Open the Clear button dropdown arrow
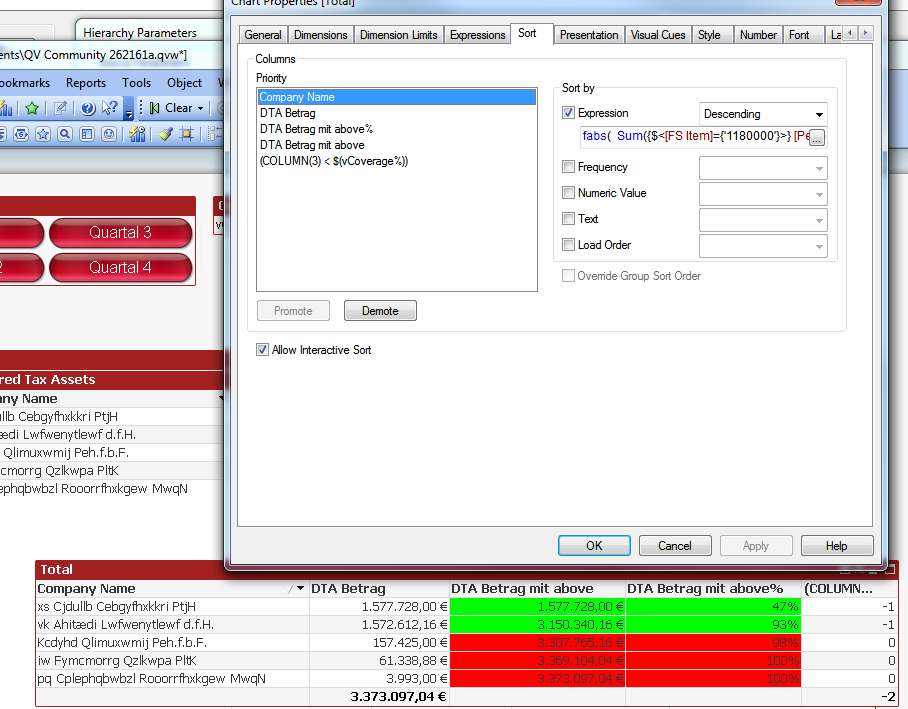 200,108
